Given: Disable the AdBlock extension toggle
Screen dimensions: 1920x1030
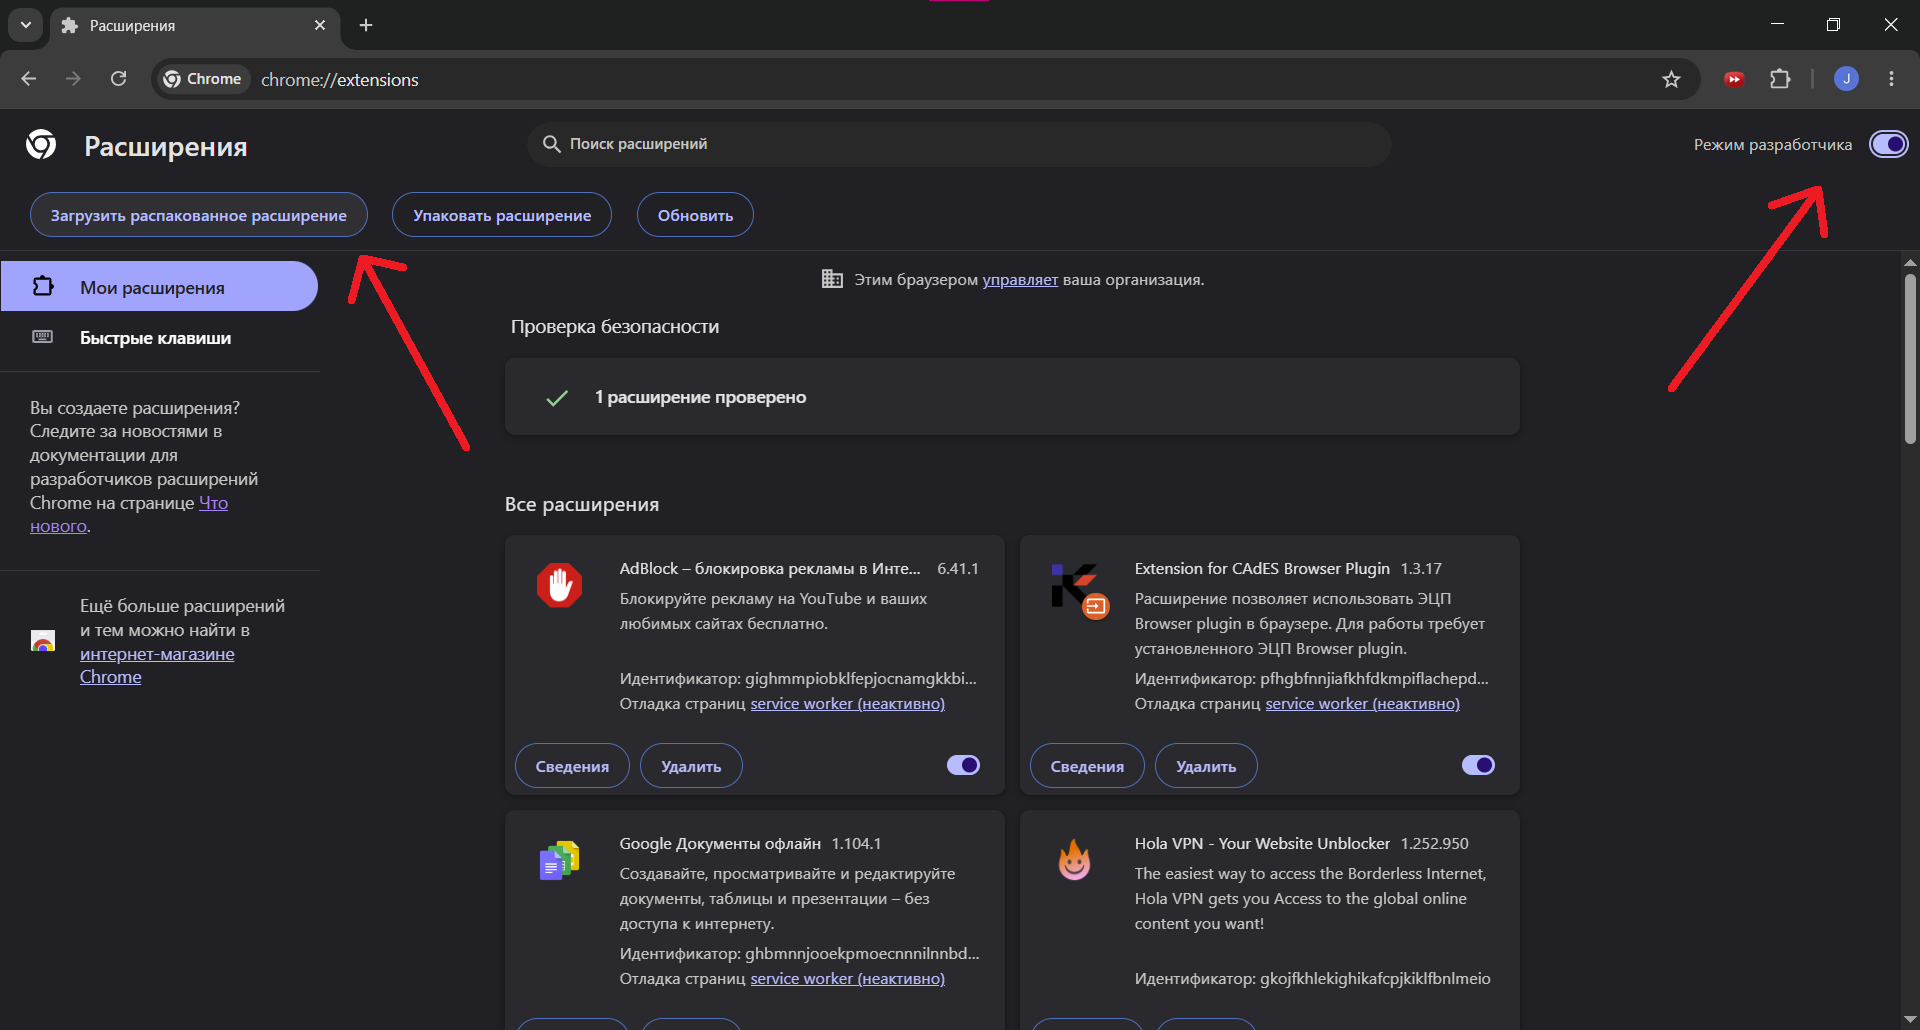Looking at the screenshot, I should tap(963, 765).
